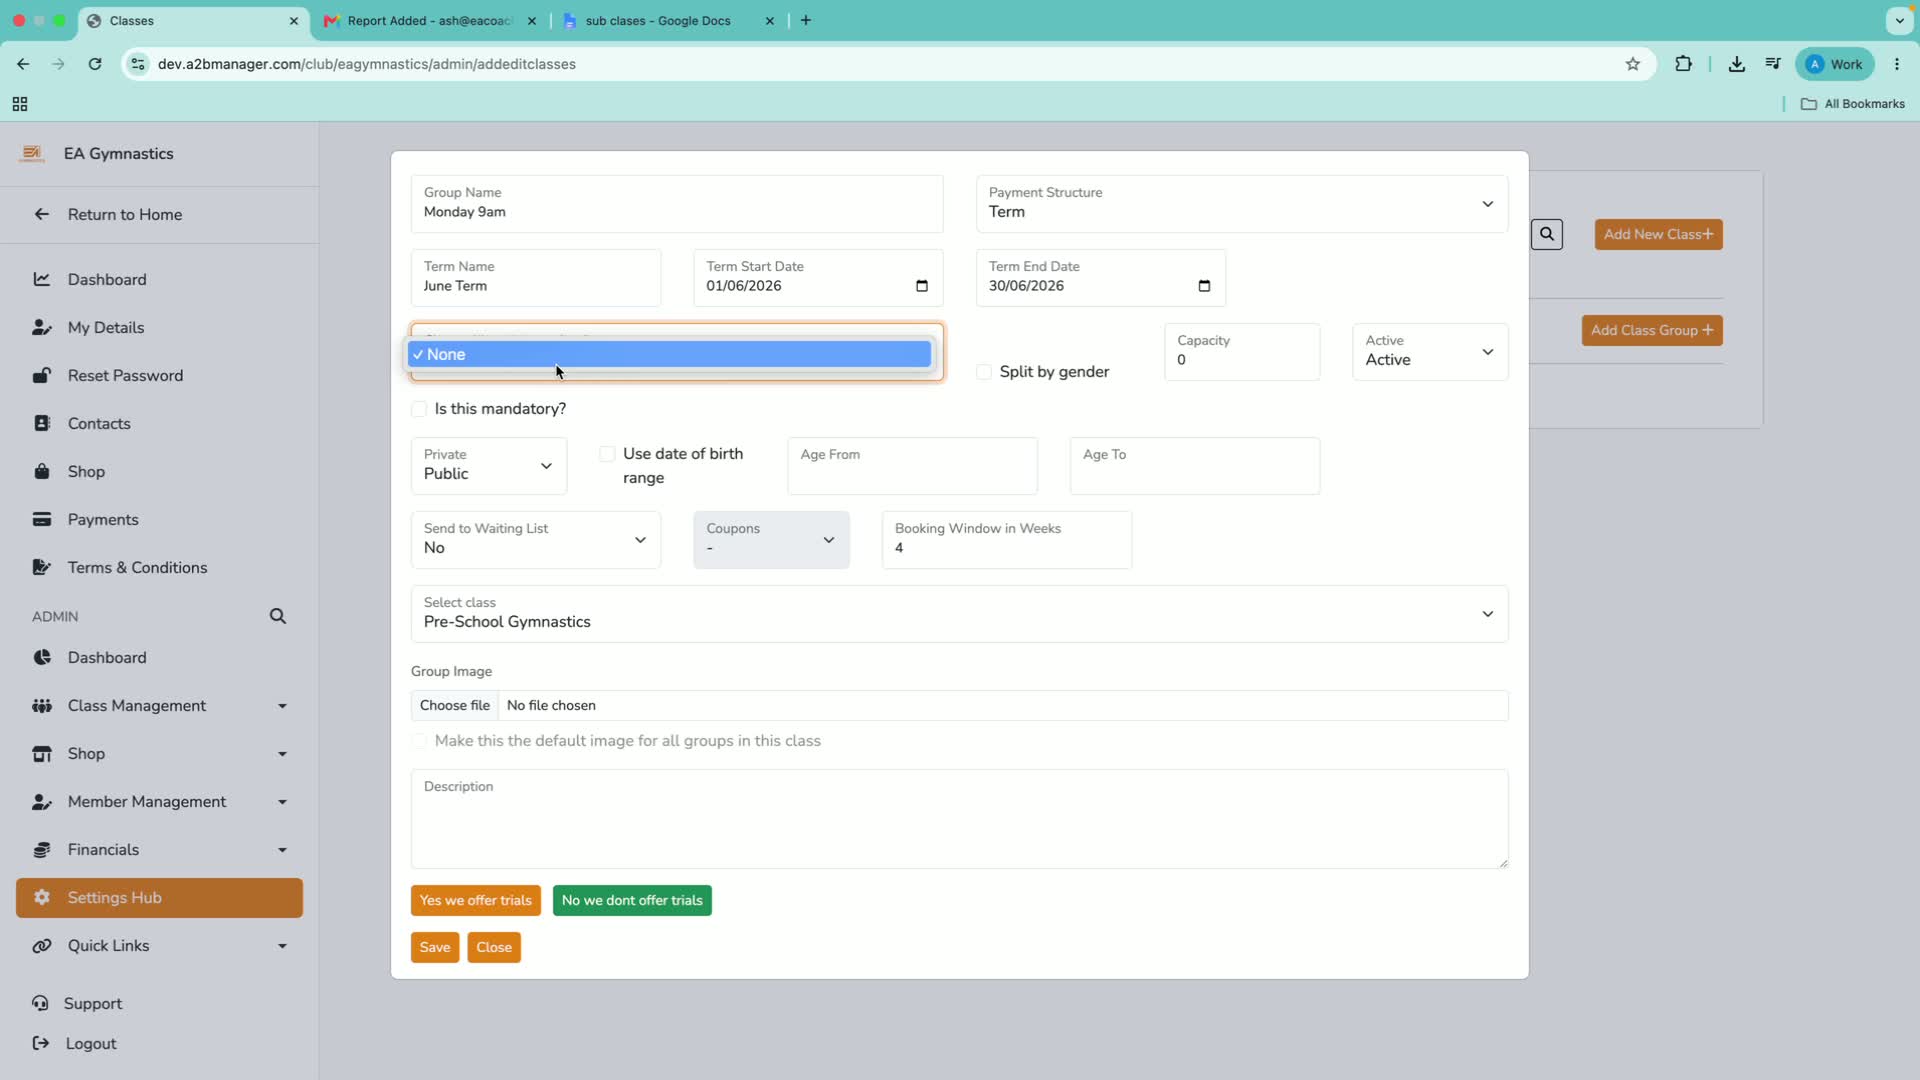The image size is (1920, 1080).
Task: Open the Payment Structure dropdown
Action: coord(1242,204)
